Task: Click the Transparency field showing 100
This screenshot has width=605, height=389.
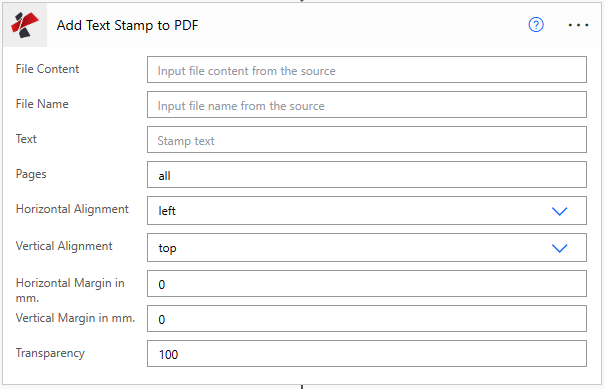Action: point(367,353)
